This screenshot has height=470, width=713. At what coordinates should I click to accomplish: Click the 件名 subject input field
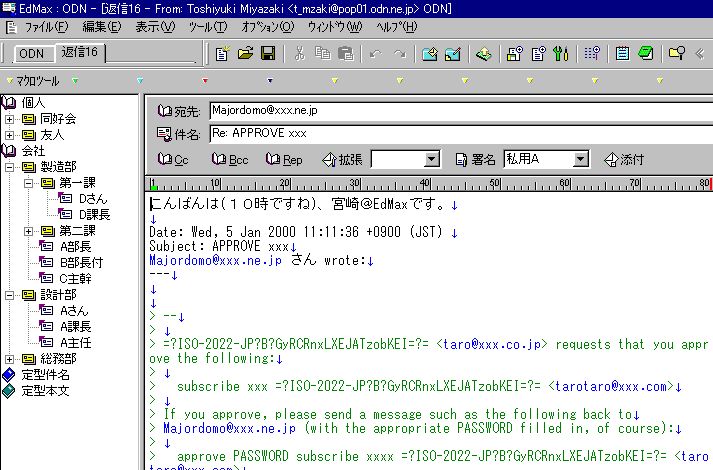pyautogui.click(x=461, y=134)
